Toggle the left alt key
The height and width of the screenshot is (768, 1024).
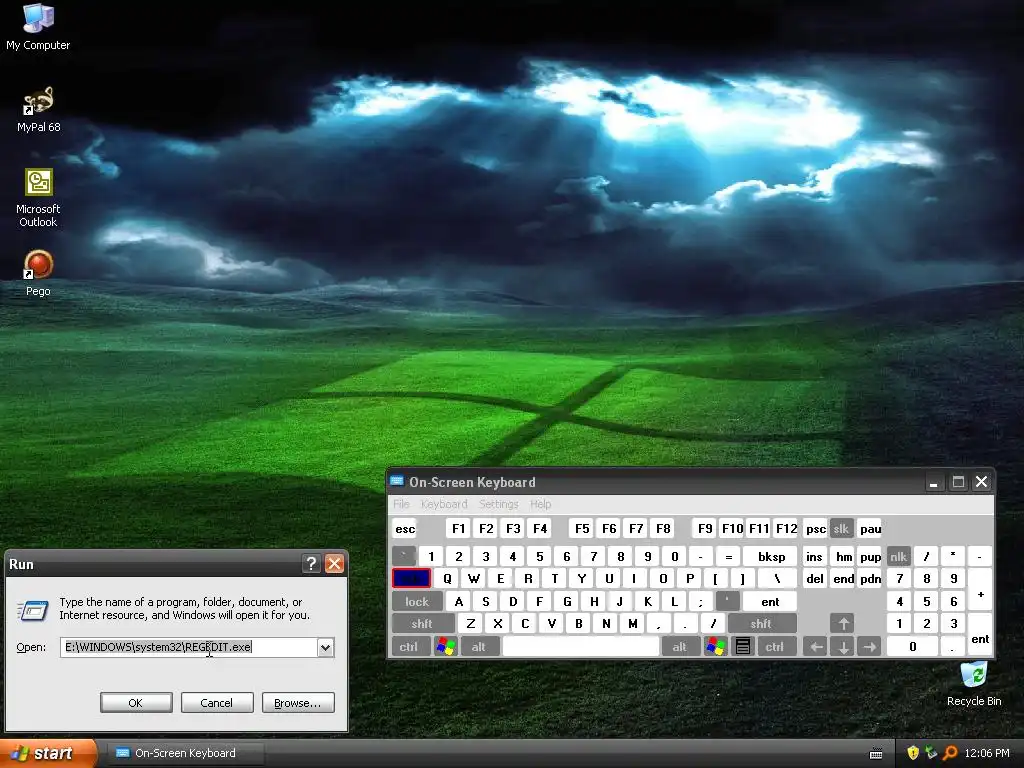click(x=479, y=647)
